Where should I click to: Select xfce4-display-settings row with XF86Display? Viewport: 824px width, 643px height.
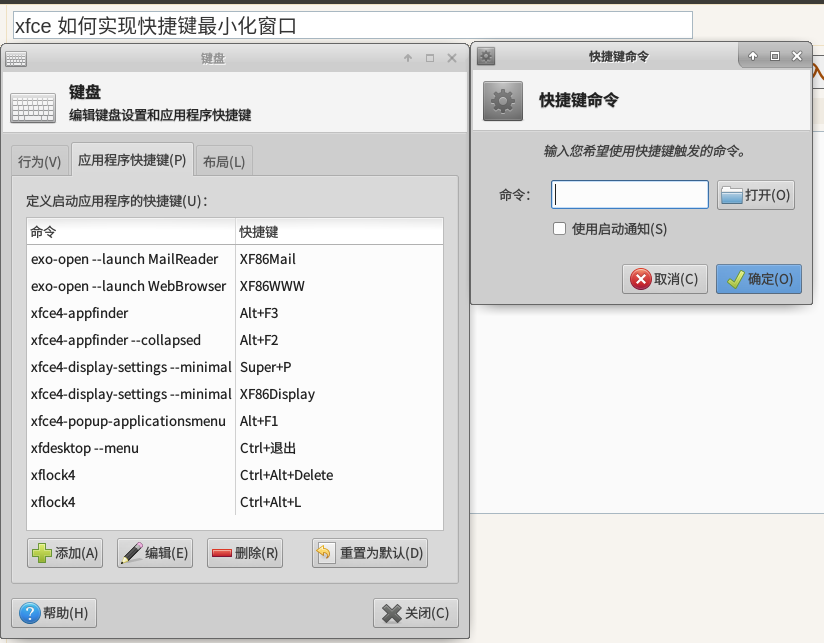[235, 395]
